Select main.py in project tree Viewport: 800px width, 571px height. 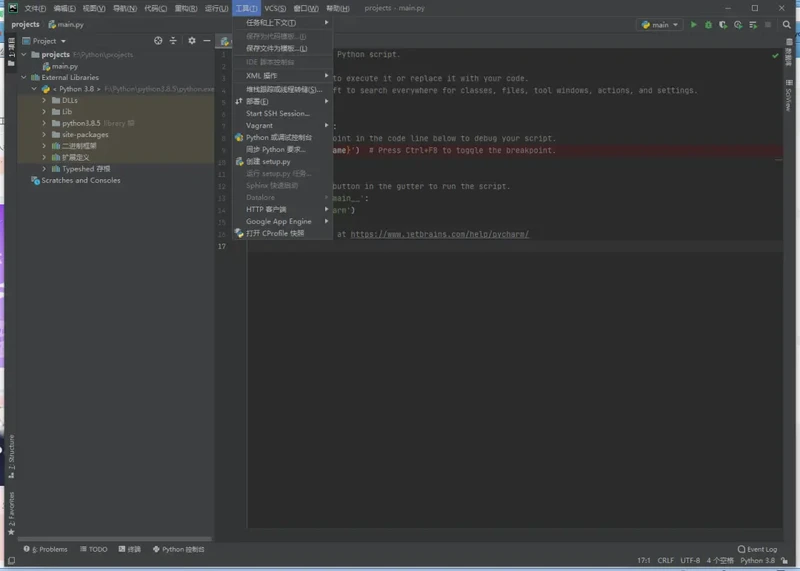pyautogui.click(x=65, y=66)
